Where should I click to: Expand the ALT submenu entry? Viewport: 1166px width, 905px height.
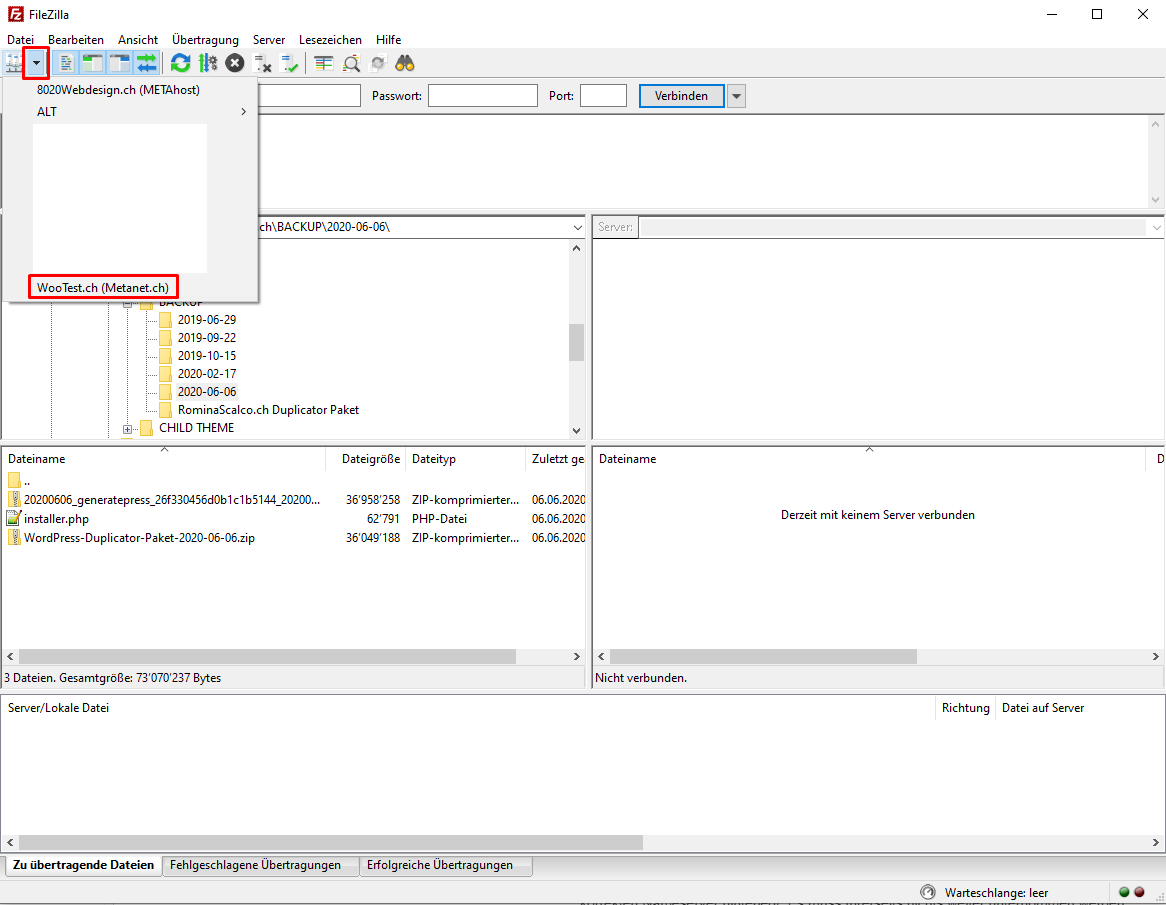click(131, 112)
